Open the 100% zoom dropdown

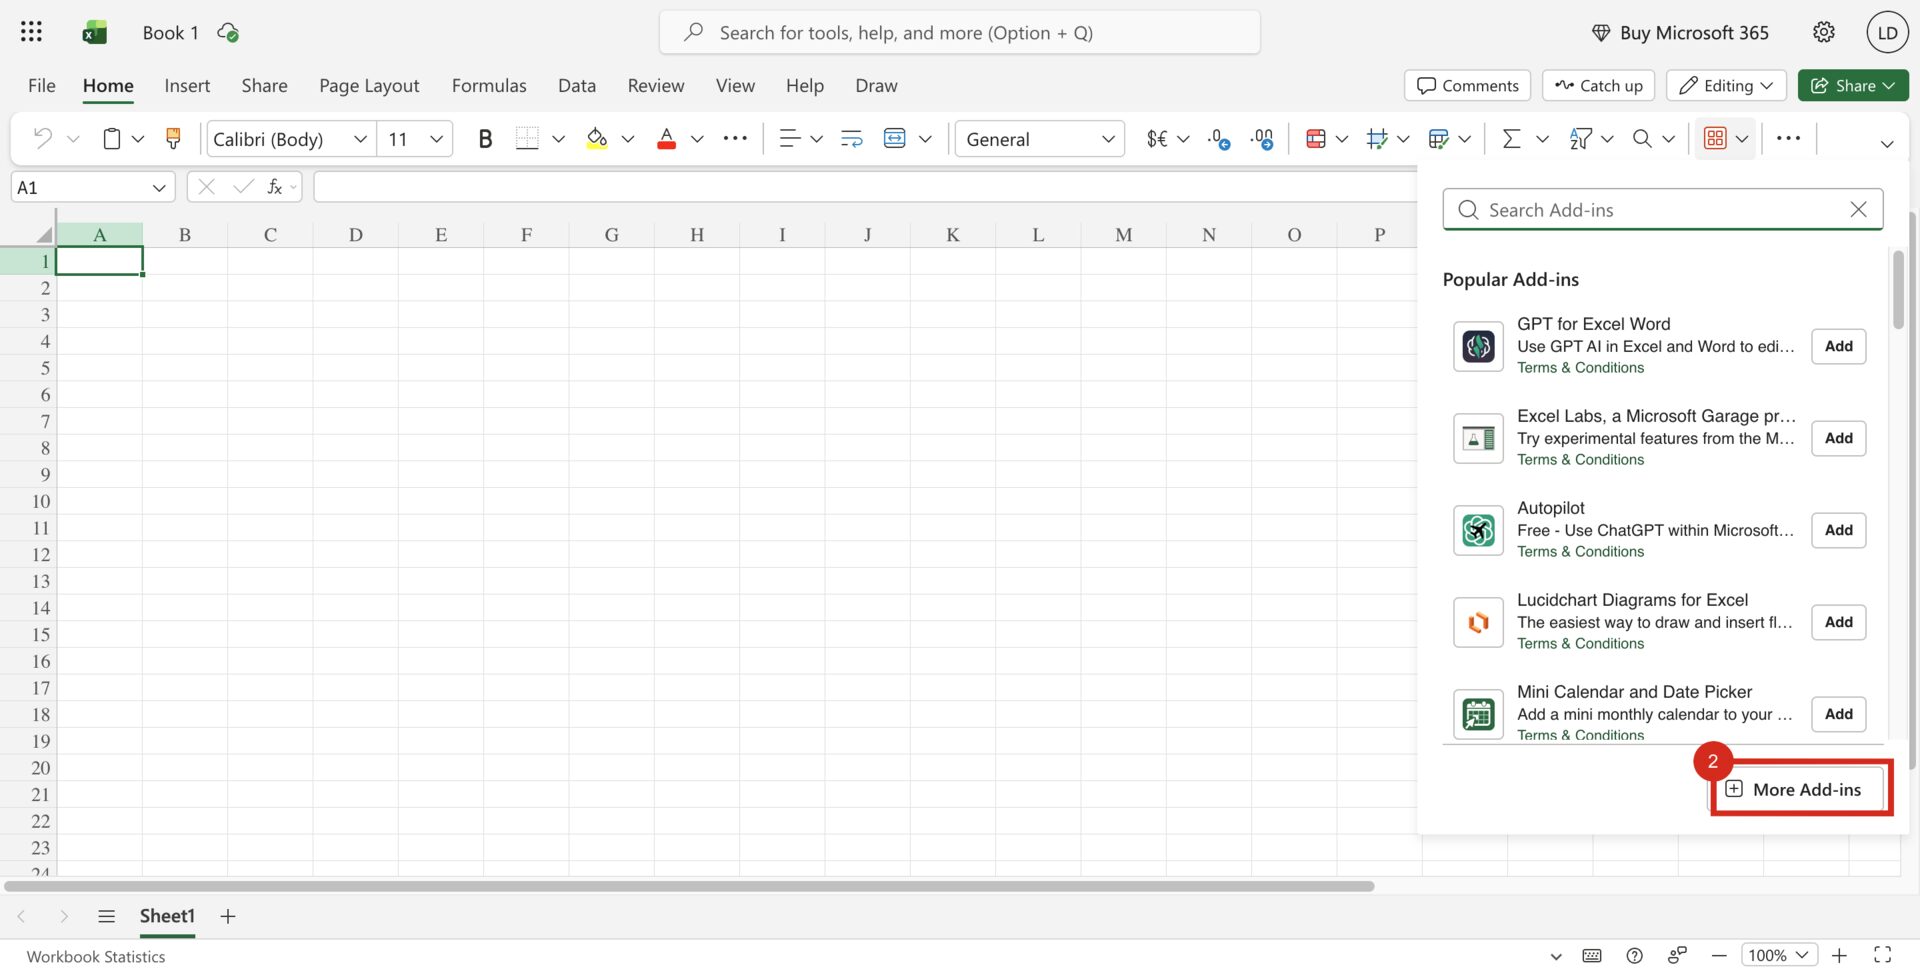point(1780,955)
